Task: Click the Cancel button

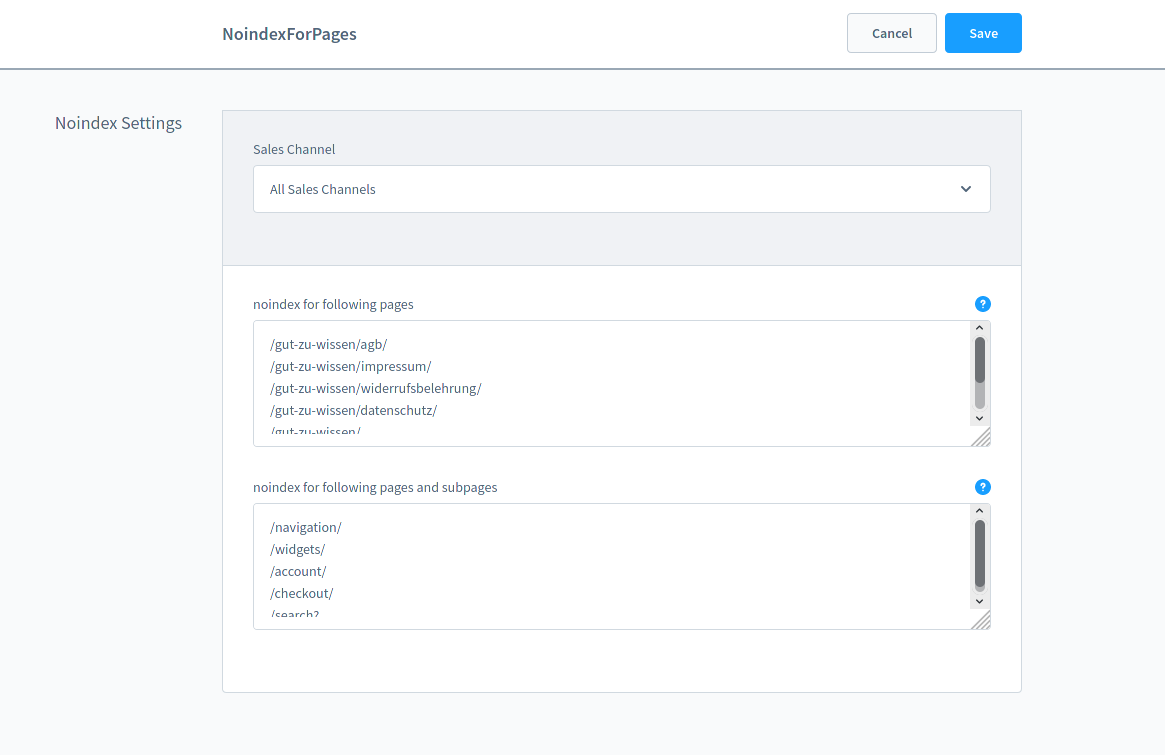Action: pyautogui.click(x=892, y=33)
